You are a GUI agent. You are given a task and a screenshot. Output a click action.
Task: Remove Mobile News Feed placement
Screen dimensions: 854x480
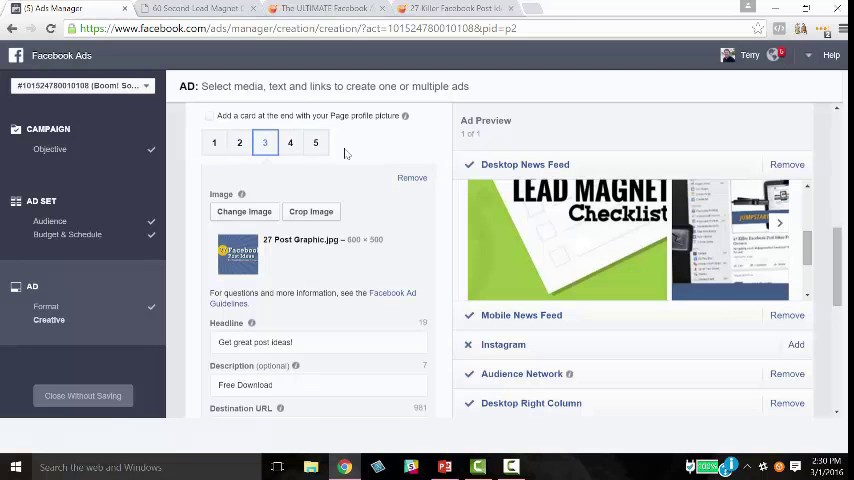(x=787, y=315)
